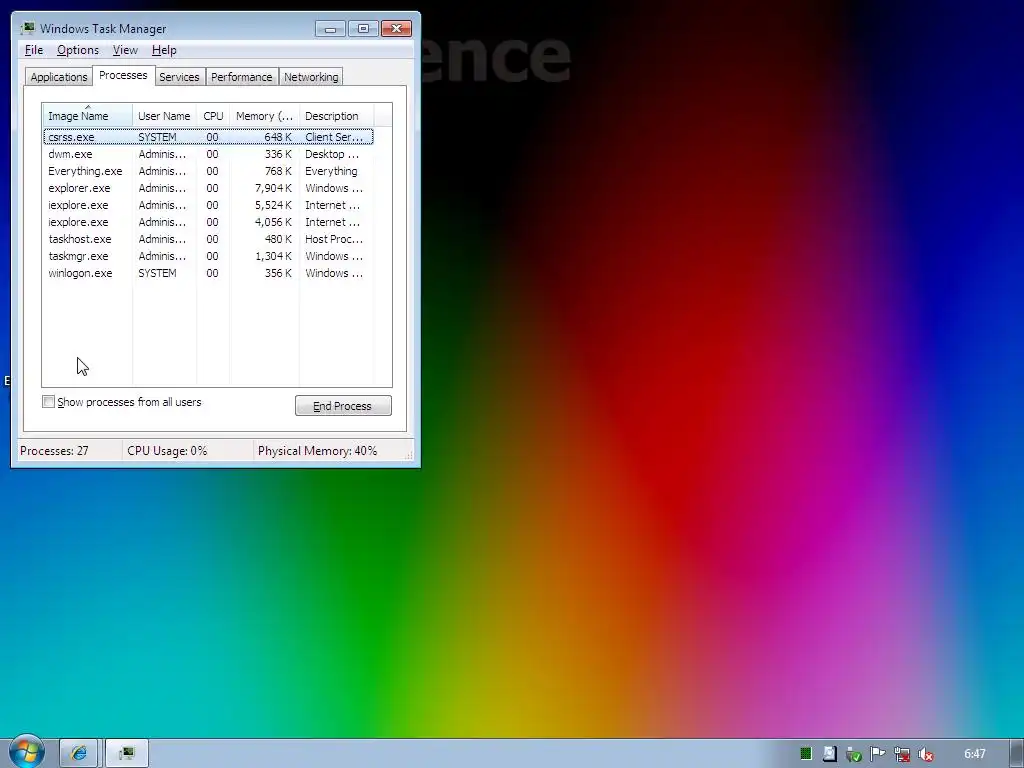Select the iexplore.exe row using 5,524 K
Viewport: 1024px width, 768px height.
[x=208, y=205]
